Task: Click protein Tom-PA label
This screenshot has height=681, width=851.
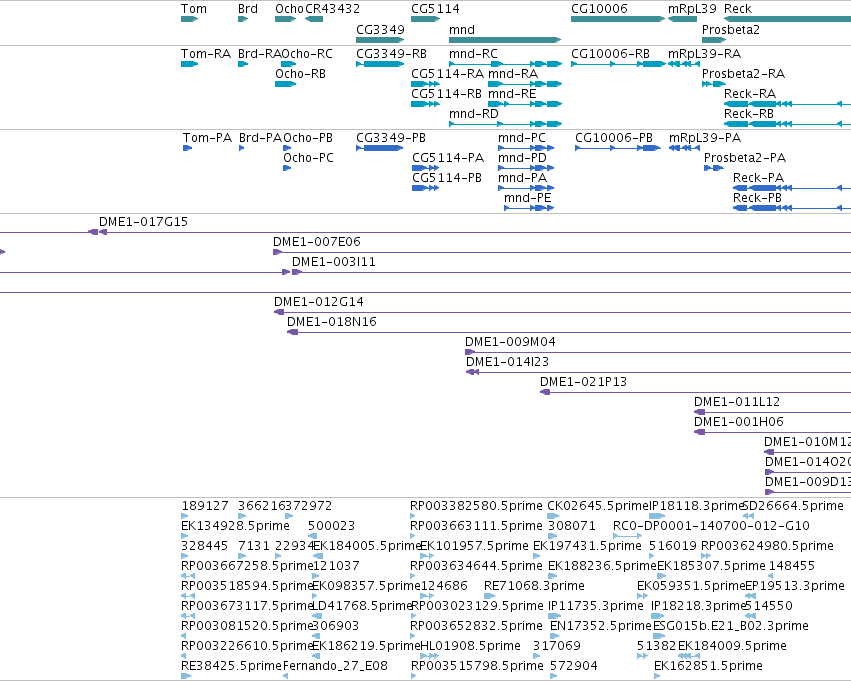Action: pos(207,138)
